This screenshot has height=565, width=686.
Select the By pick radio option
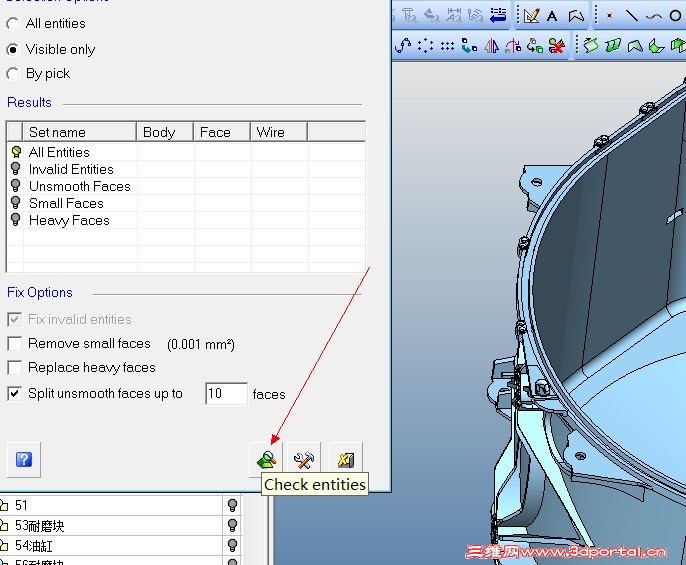click(13, 74)
